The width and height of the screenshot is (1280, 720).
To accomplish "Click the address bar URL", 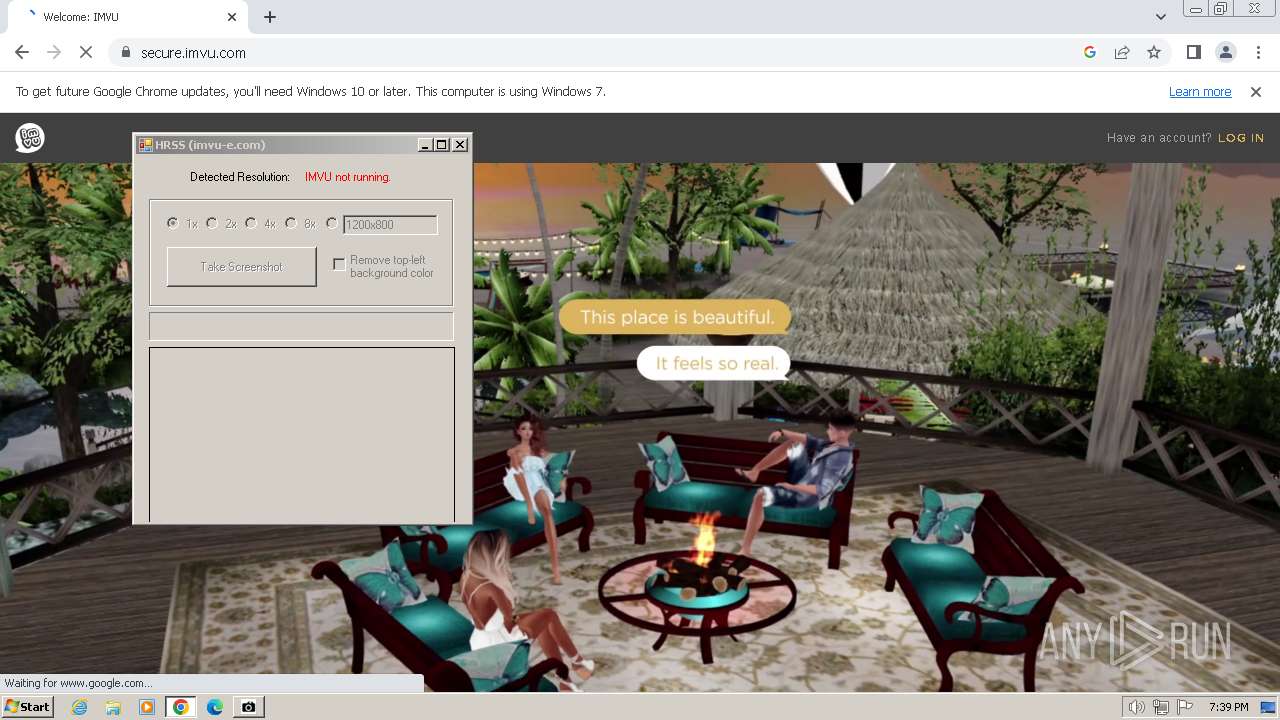I will (x=193, y=53).
